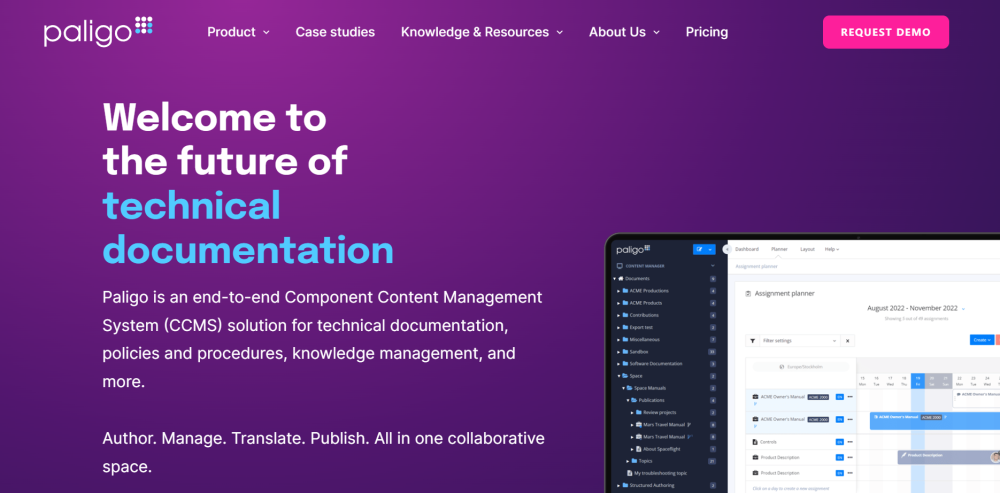Click the Review projects folder icon
Image resolution: width=1000 pixels, height=493 pixels.
point(638,413)
